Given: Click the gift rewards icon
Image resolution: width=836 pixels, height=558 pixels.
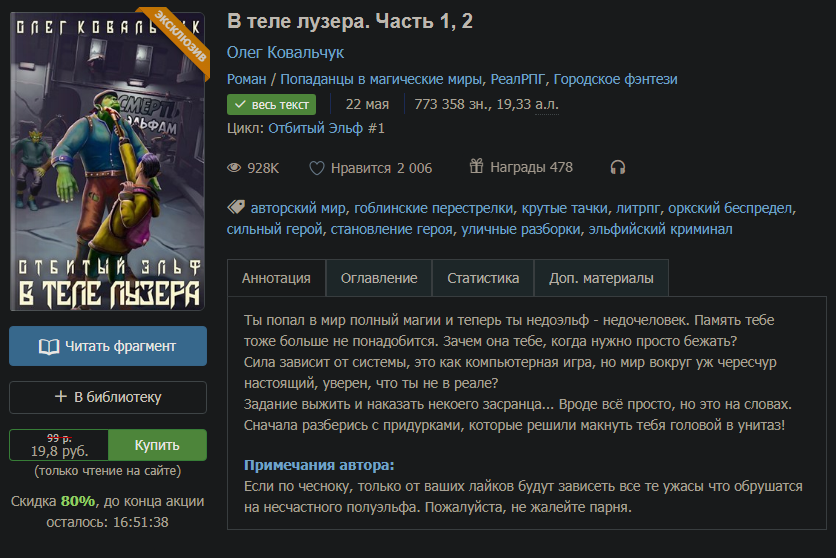Looking at the screenshot, I should tap(476, 166).
